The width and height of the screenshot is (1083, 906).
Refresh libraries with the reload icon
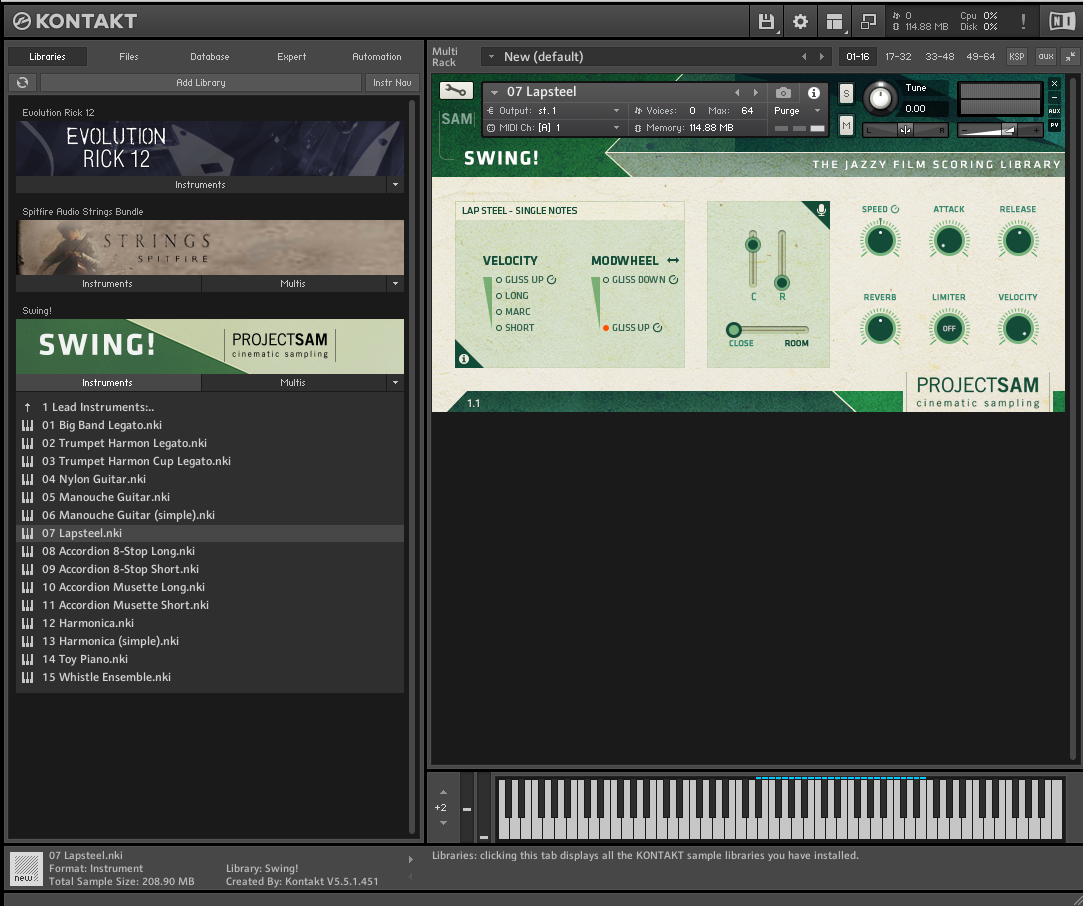point(23,82)
